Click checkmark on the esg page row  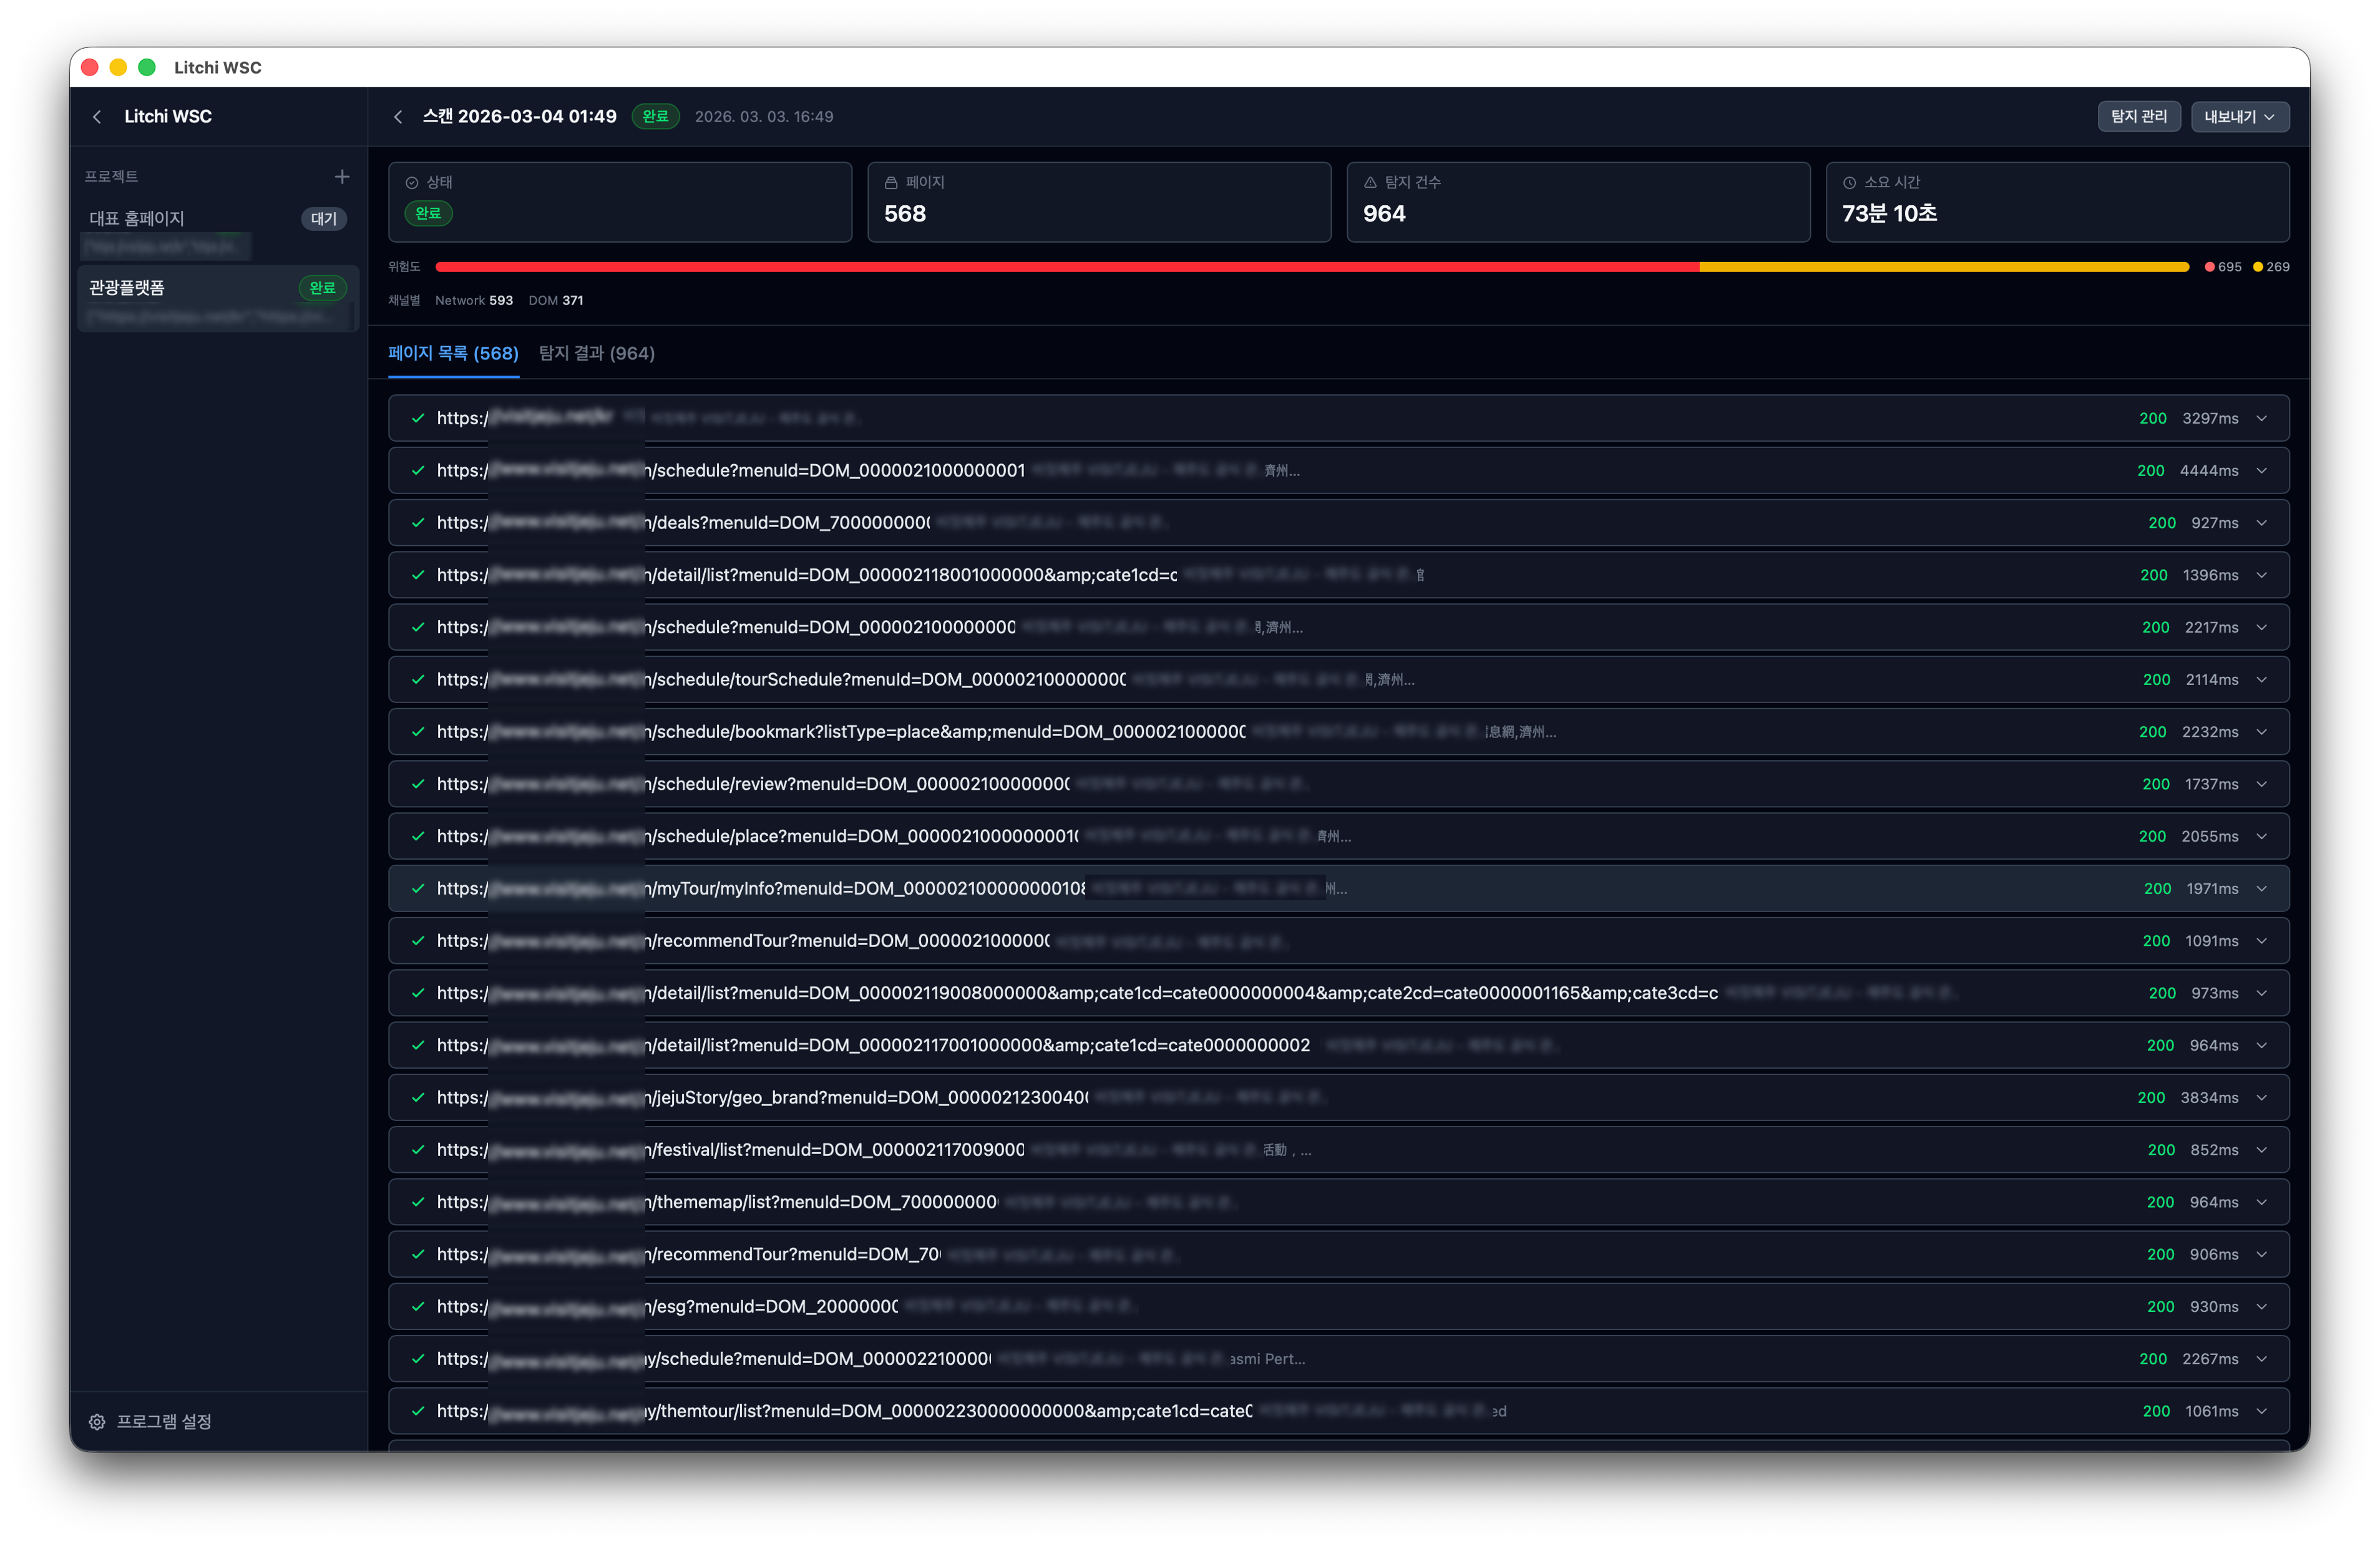coord(418,1306)
